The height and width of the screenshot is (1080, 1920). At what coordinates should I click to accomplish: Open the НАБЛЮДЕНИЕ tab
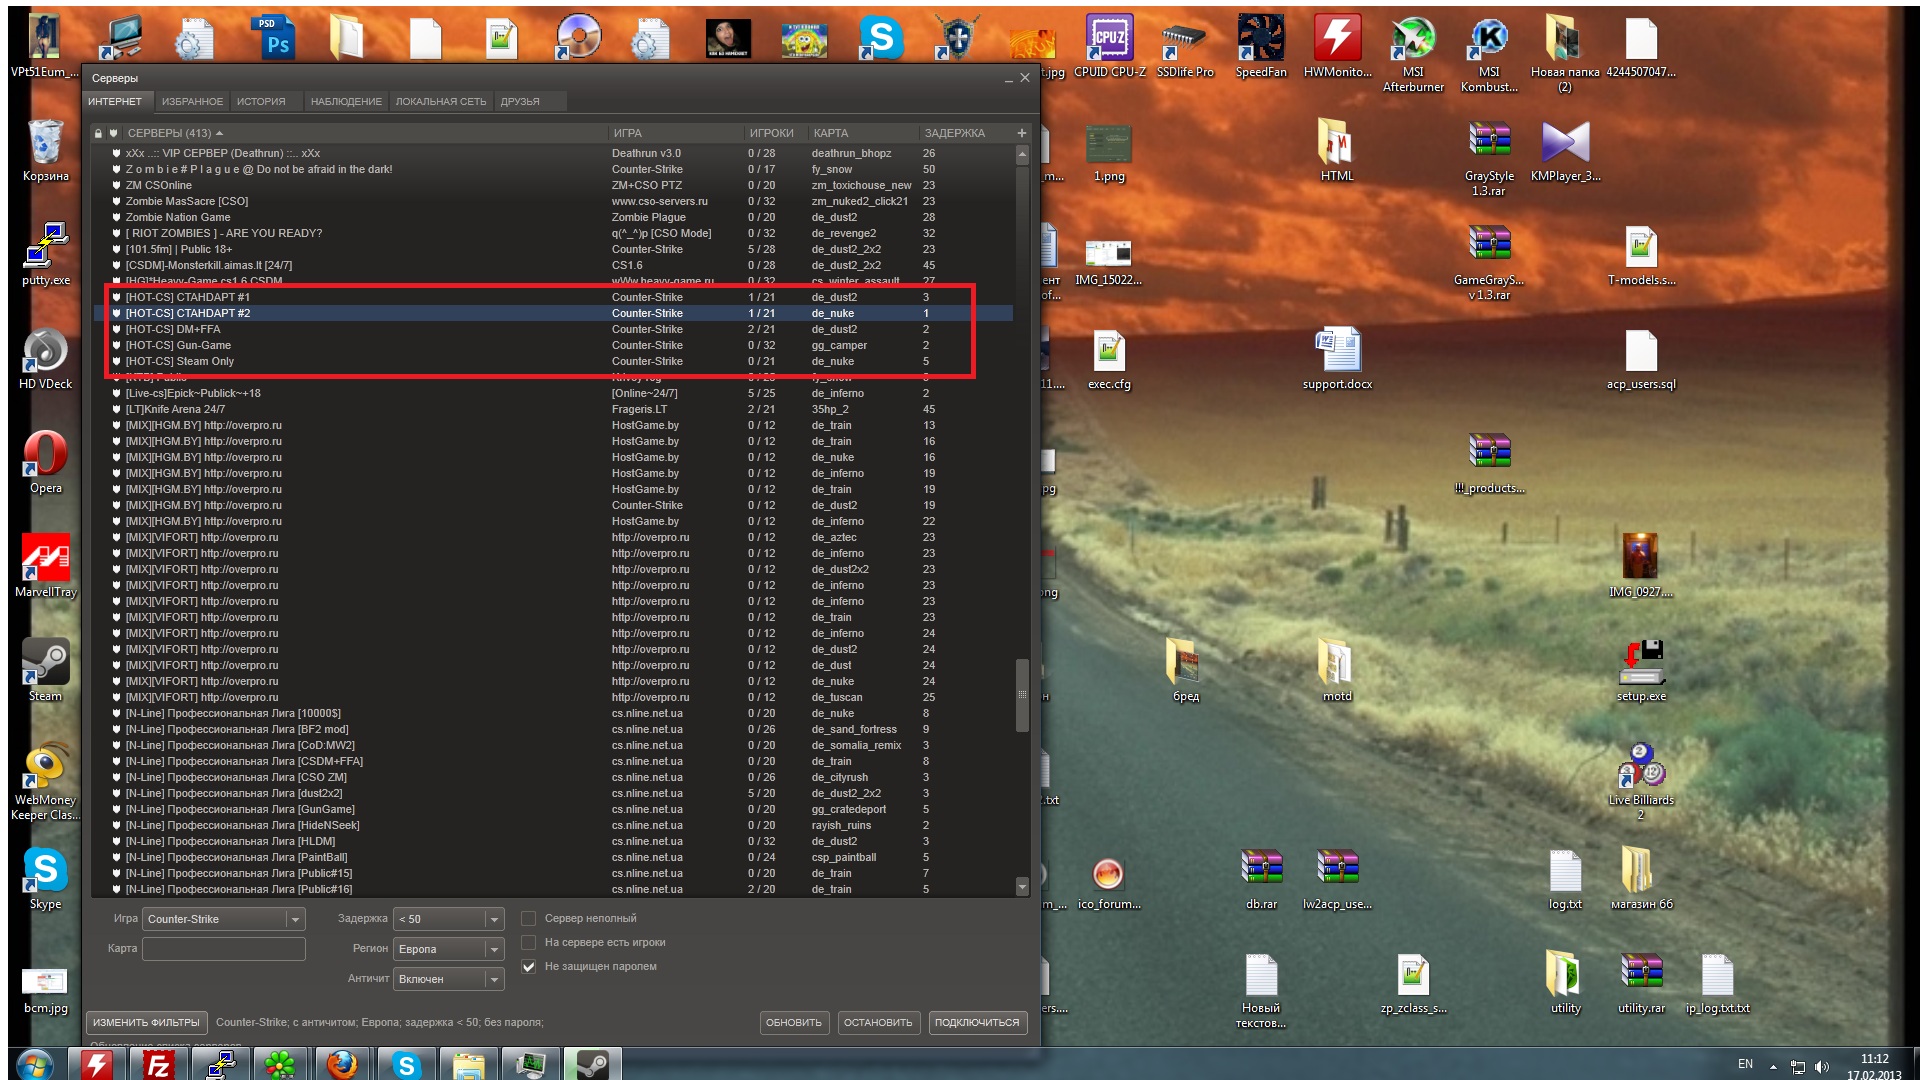pos(346,101)
